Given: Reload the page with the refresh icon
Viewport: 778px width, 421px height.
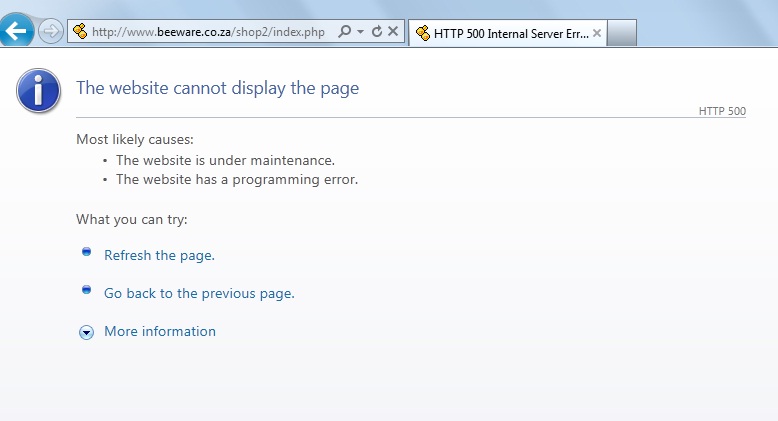Looking at the screenshot, I should (377, 32).
